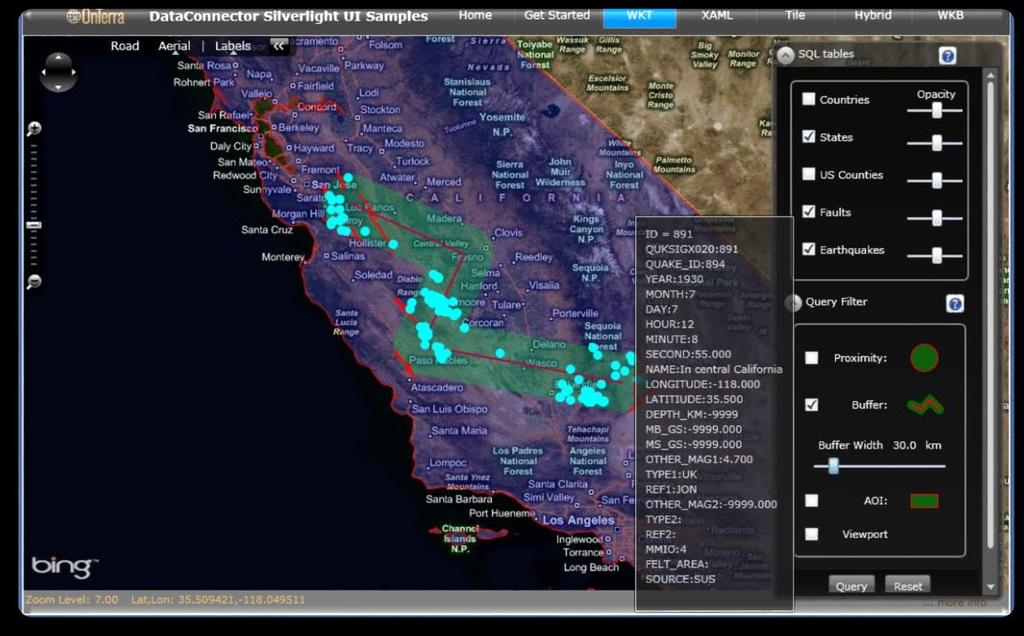Click the Buffer Width slider
1024x636 pixels.
pos(879,466)
